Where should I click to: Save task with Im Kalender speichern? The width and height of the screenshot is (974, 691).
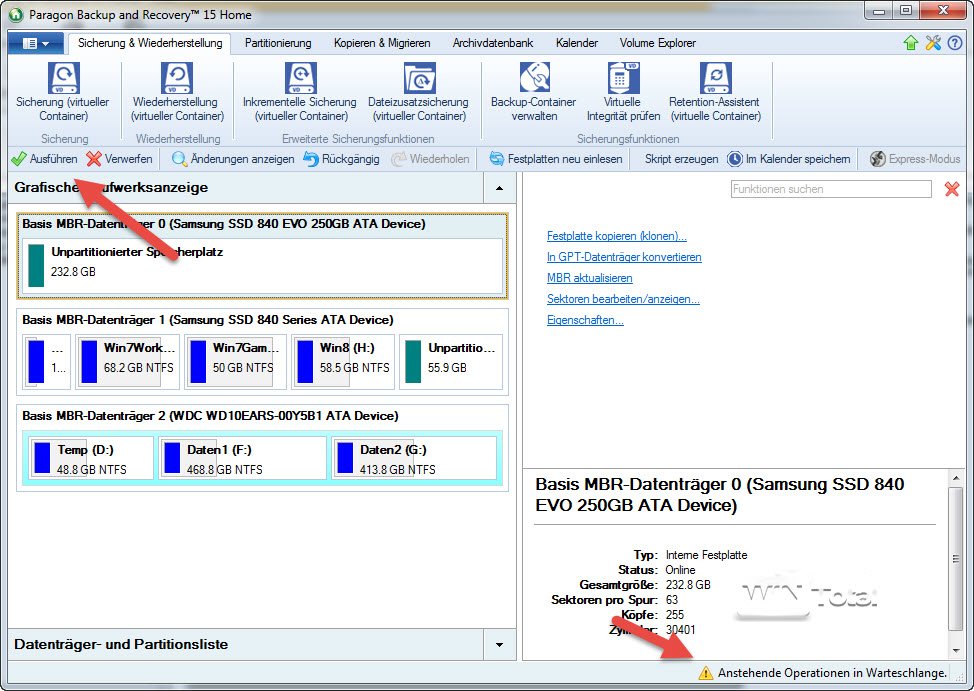(x=789, y=159)
